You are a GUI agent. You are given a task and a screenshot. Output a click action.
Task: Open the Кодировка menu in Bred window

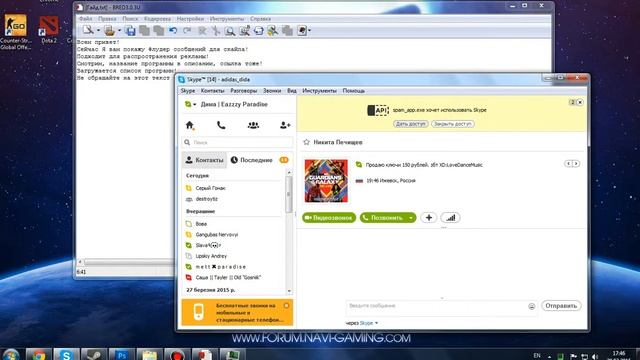[158, 19]
